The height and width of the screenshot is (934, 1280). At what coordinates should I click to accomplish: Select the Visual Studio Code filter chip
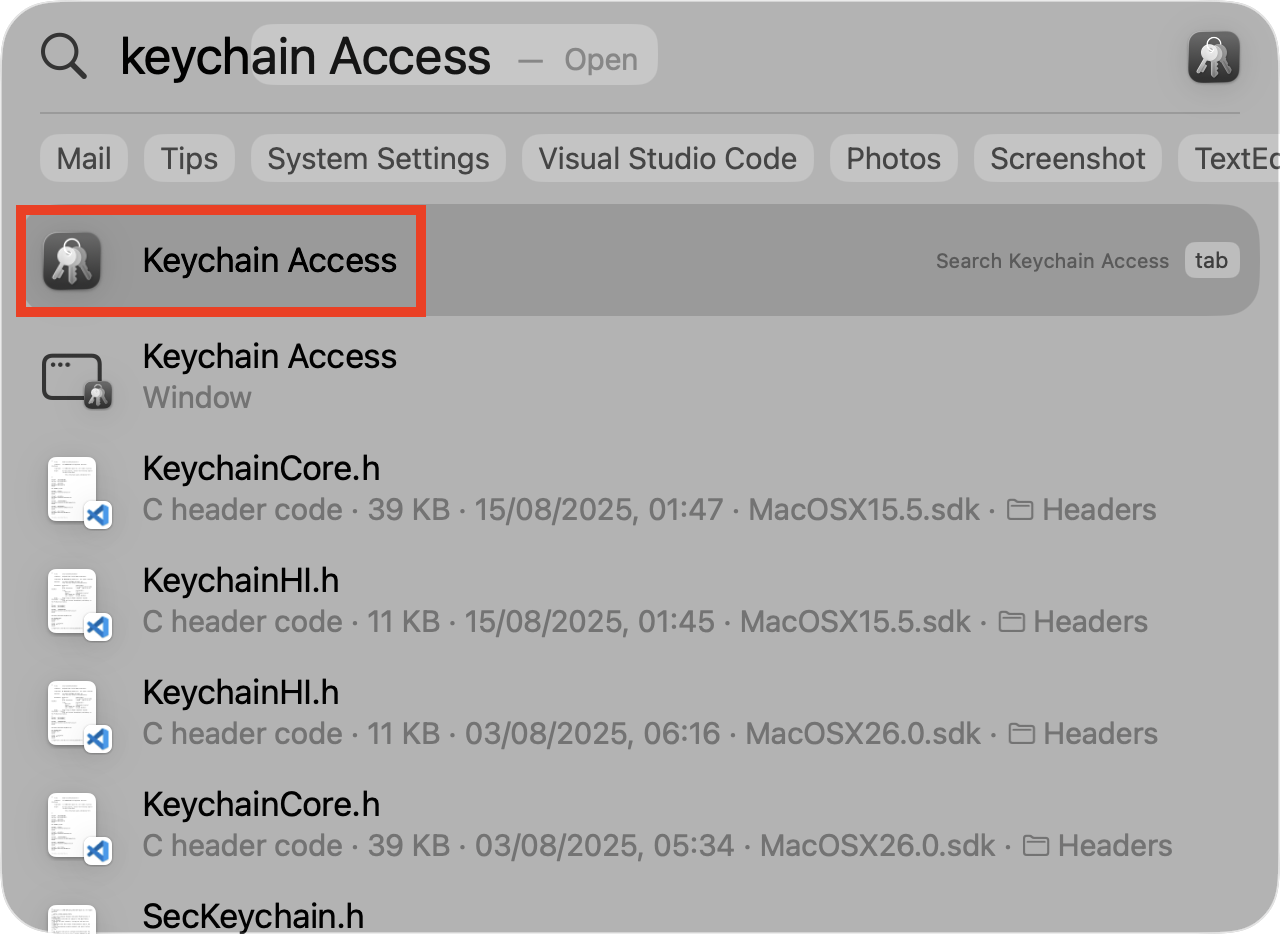pyautogui.click(x=667, y=158)
